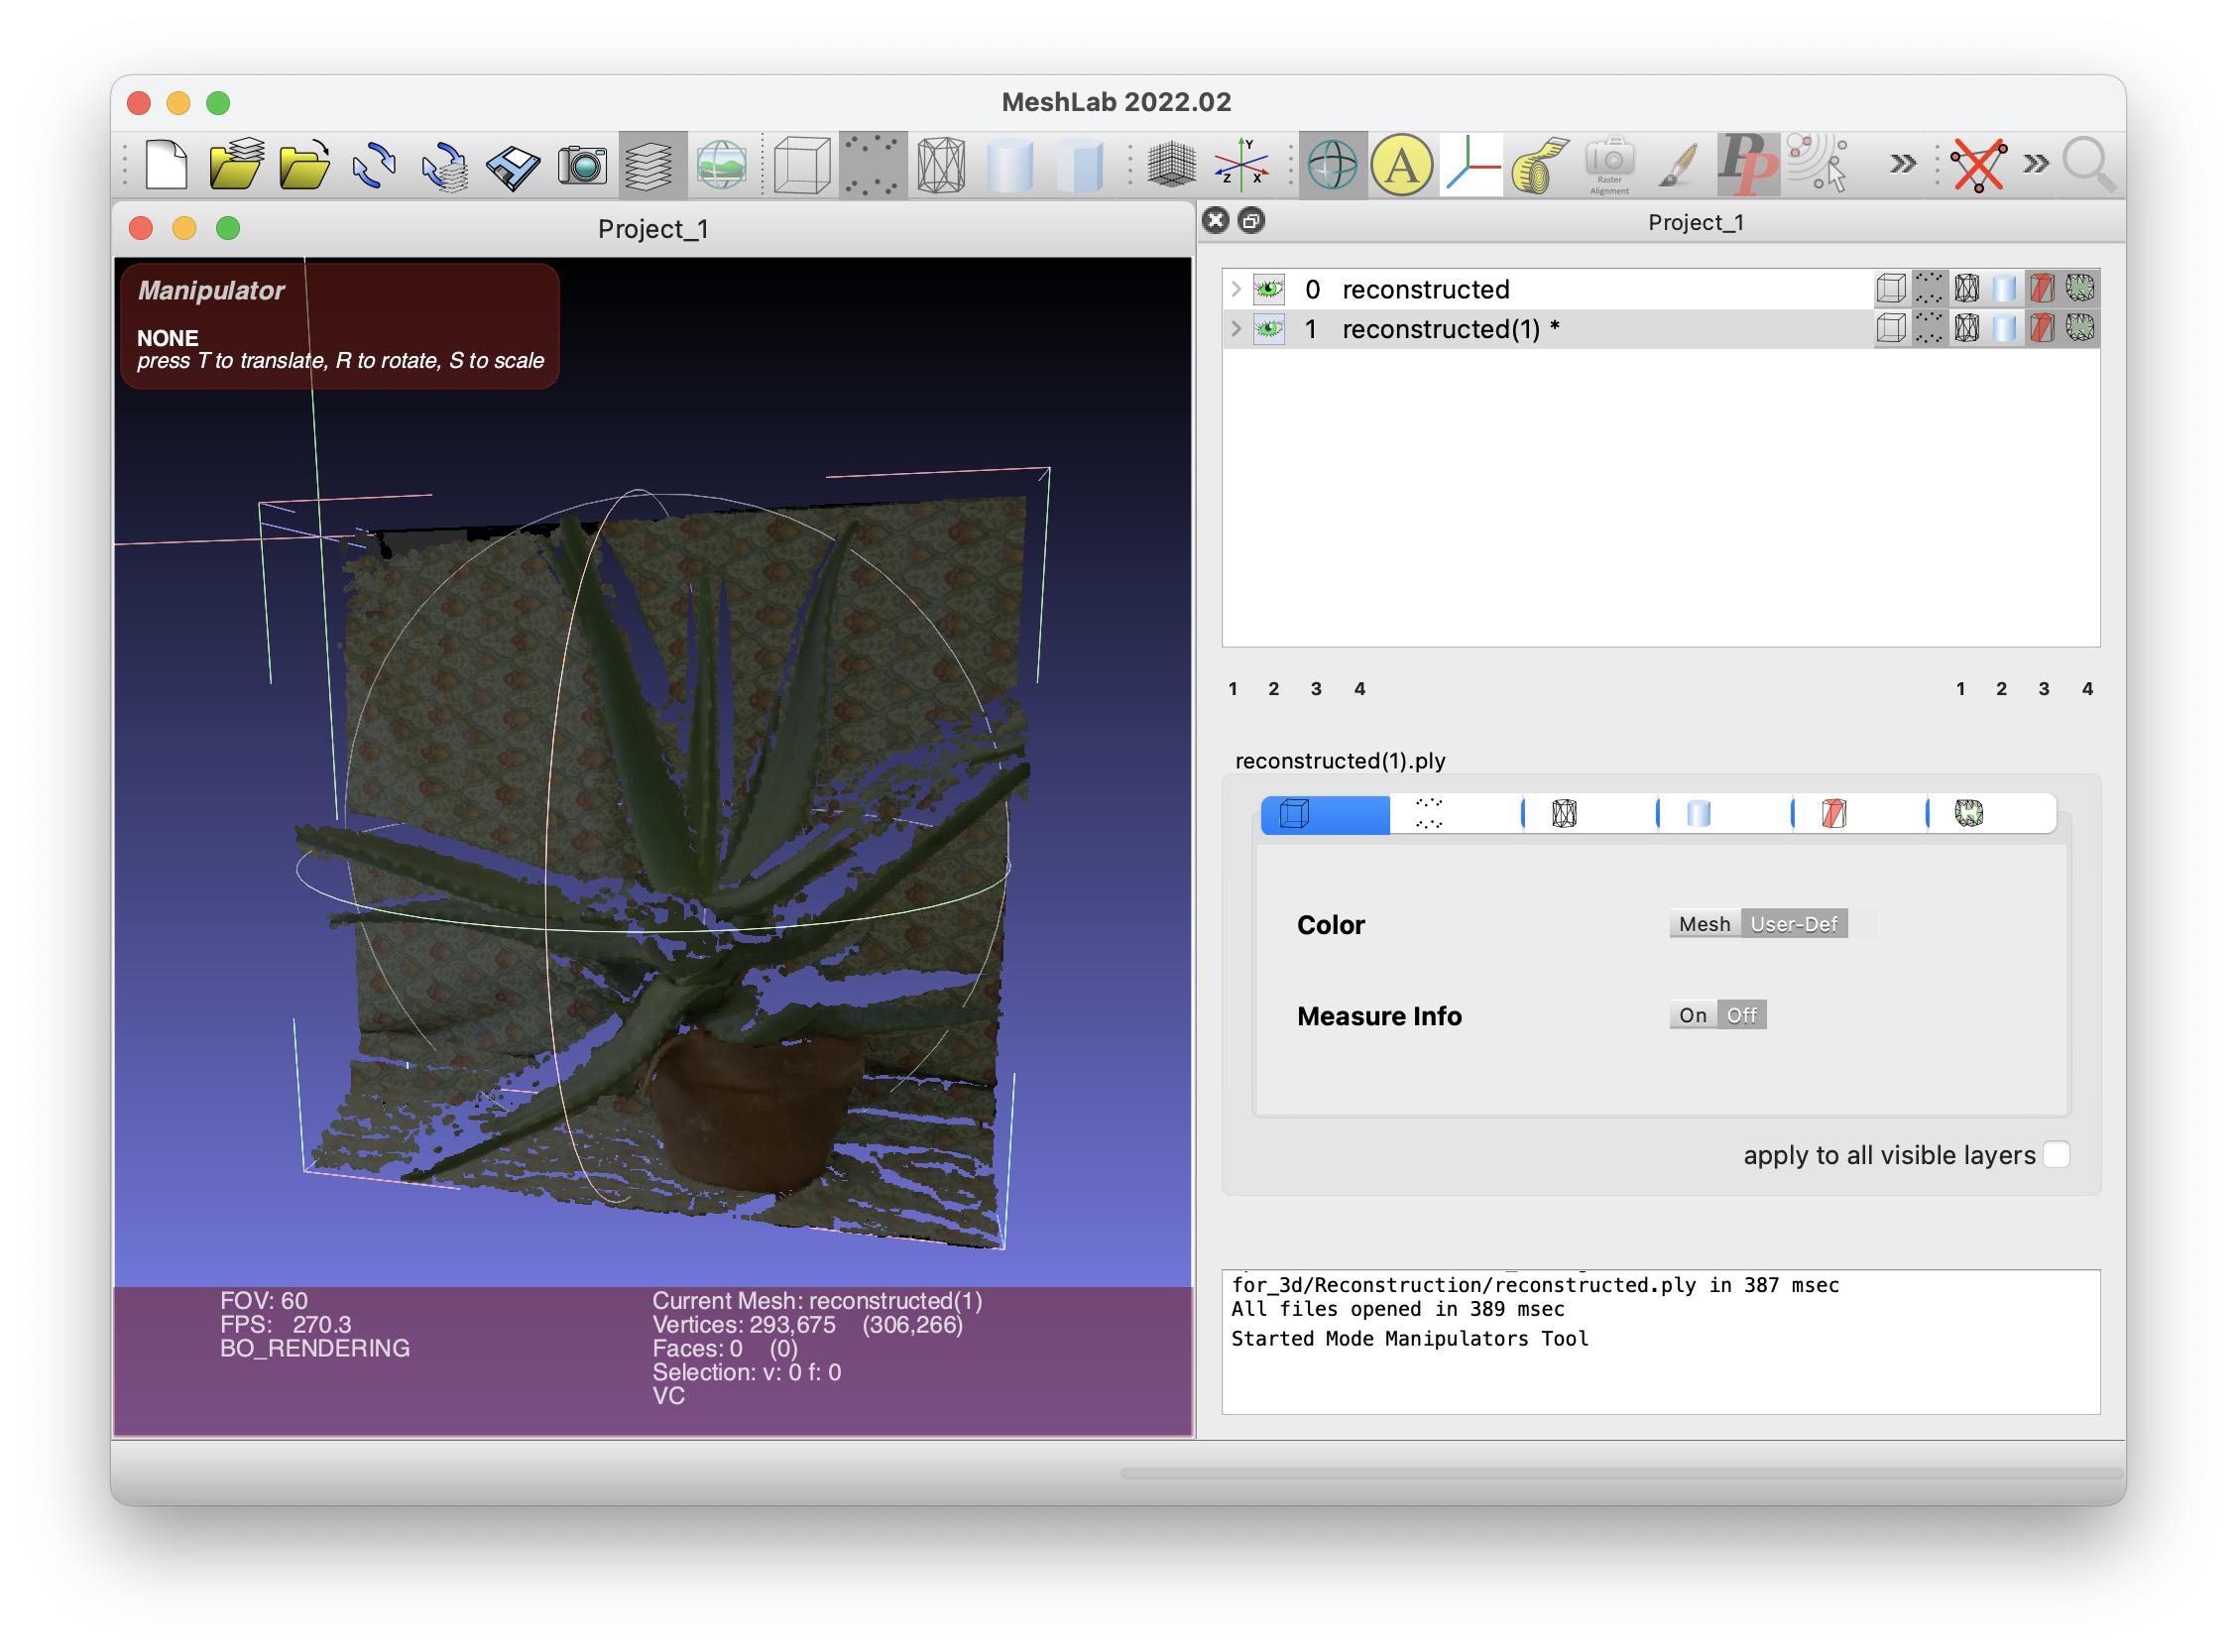This screenshot has width=2237, height=1652.
Task: Toggle the Show Axis XYZ icon
Action: [1241, 165]
